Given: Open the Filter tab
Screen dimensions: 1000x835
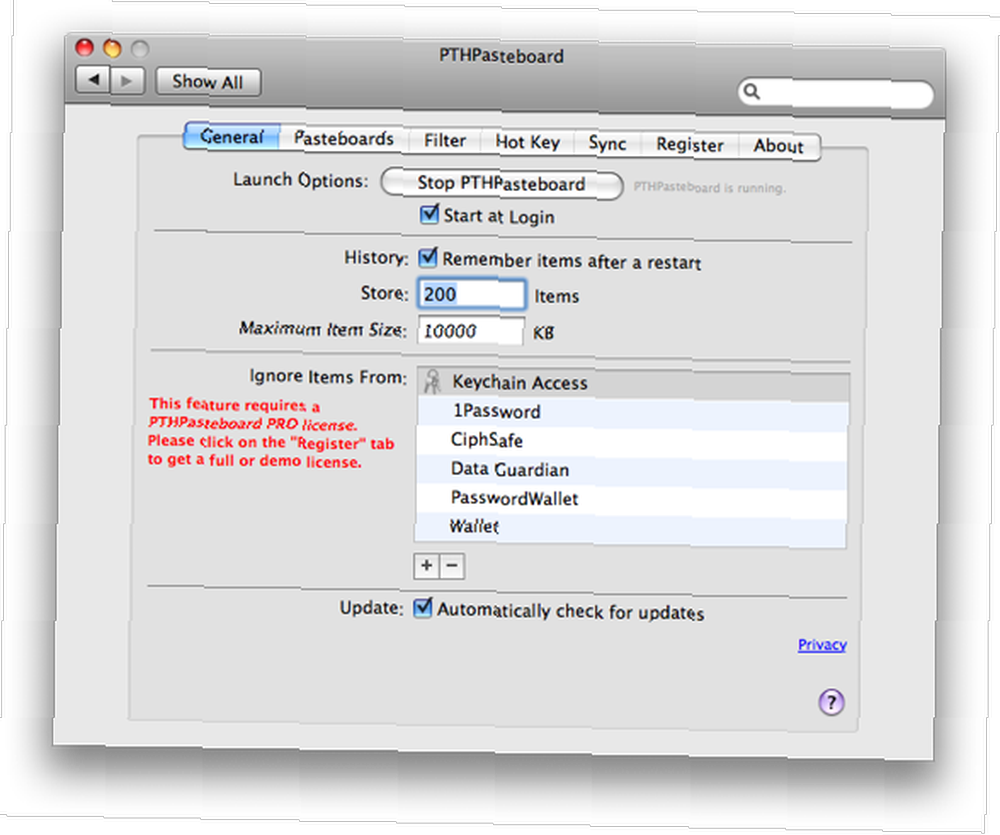Looking at the screenshot, I should (445, 140).
